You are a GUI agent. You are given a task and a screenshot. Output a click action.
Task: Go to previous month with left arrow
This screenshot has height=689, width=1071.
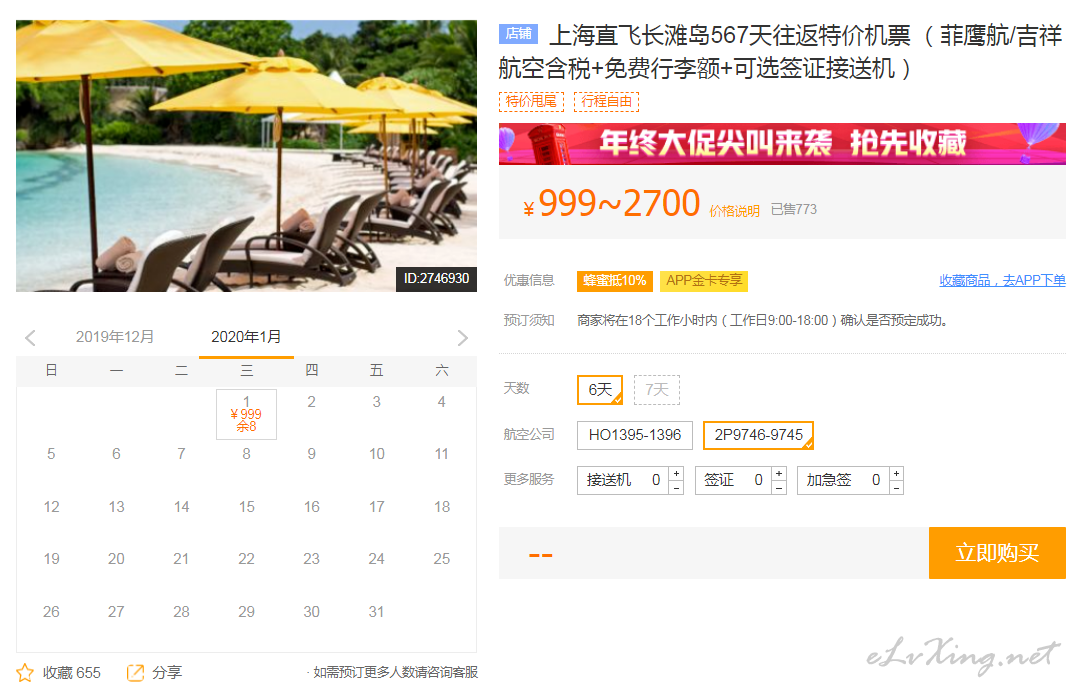[x=30, y=338]
